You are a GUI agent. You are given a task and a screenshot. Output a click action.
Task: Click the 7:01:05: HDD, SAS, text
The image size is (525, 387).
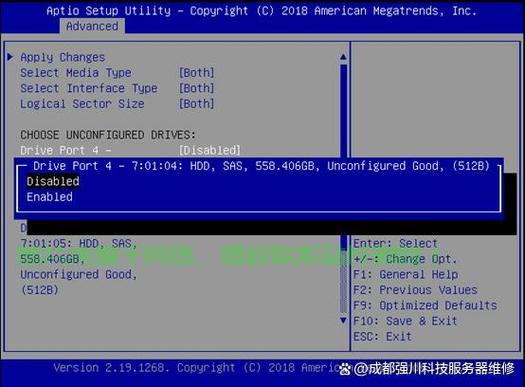[x=79, y=243]
